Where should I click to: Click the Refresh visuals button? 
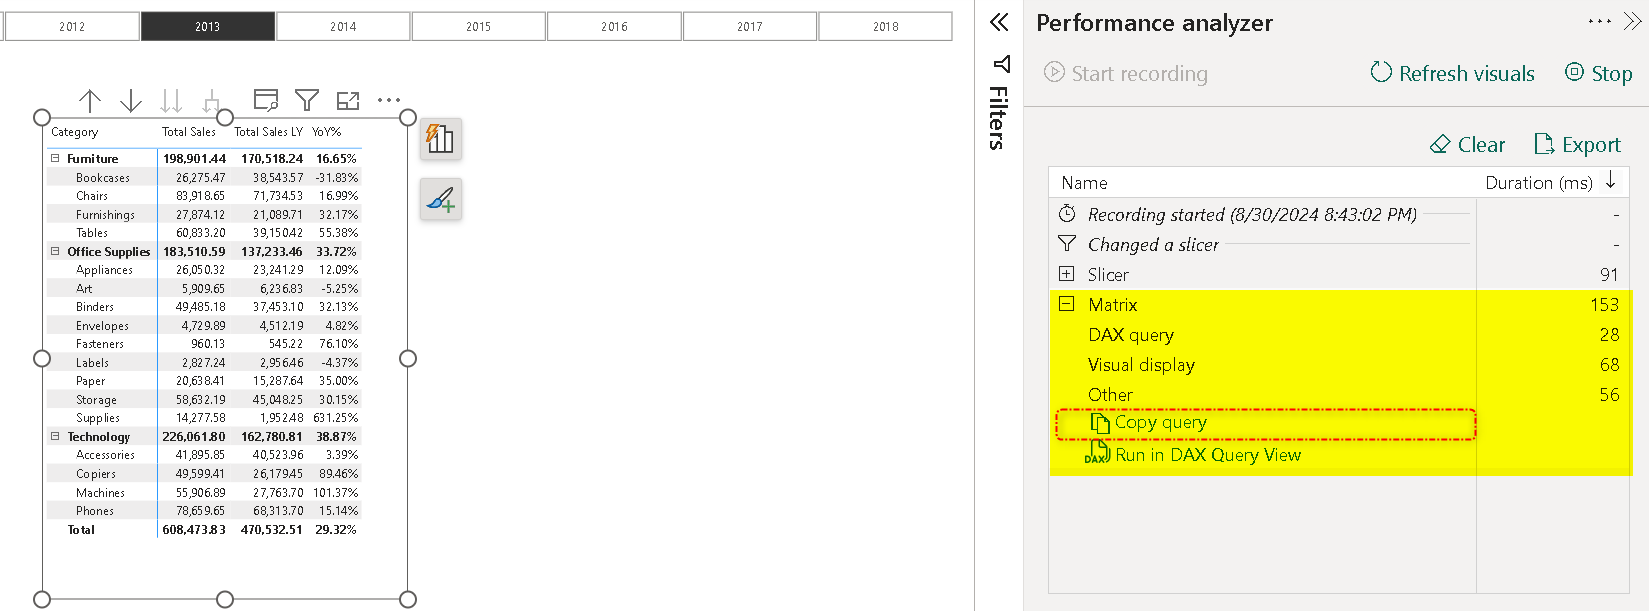click(1453, 73)
